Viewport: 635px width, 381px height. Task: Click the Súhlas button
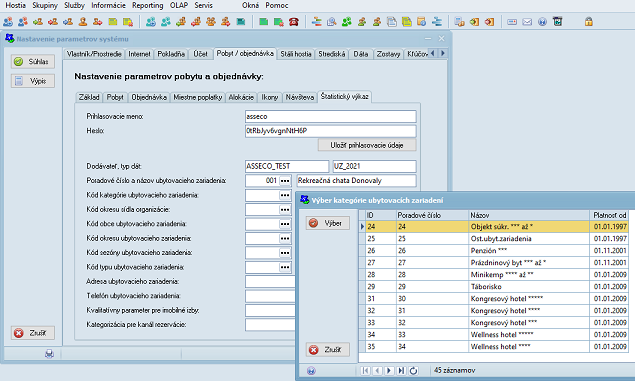33,62
